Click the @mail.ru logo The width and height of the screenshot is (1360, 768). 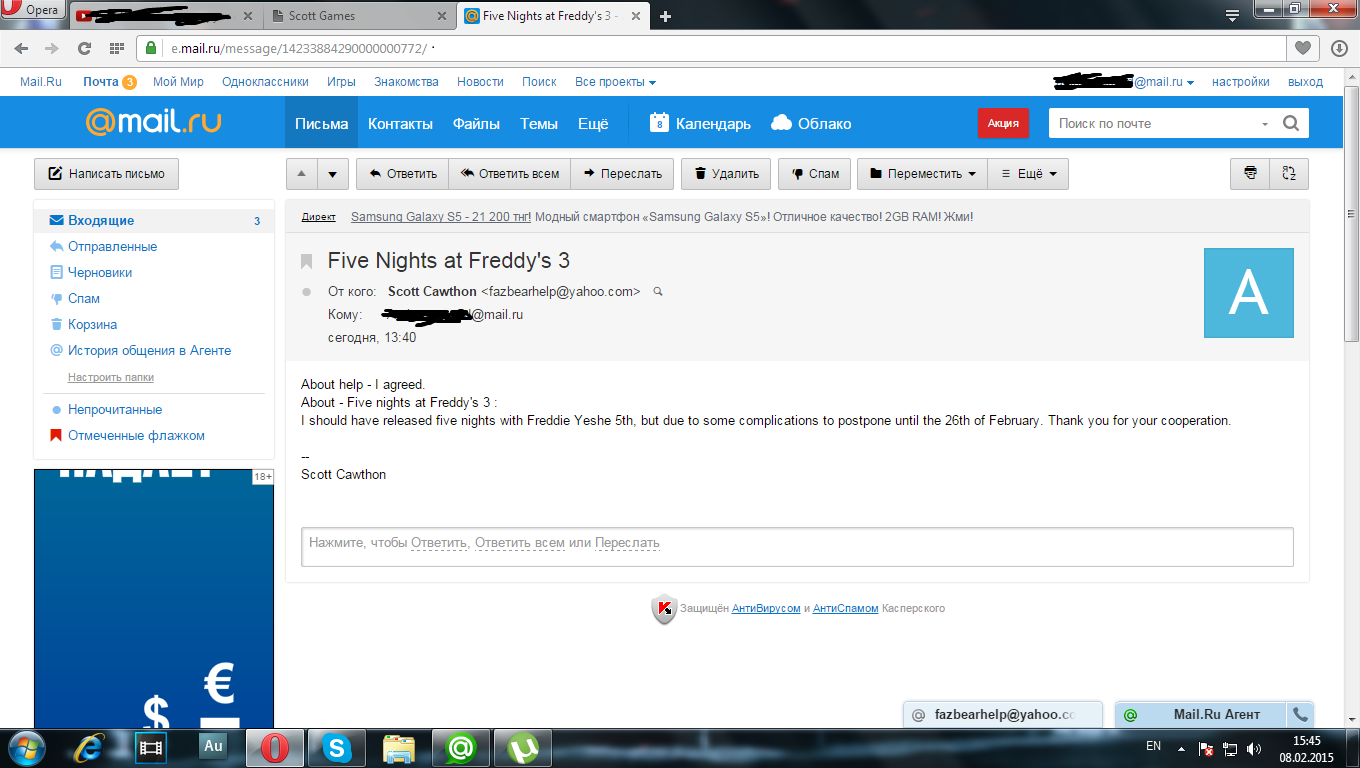click(153, 122)
